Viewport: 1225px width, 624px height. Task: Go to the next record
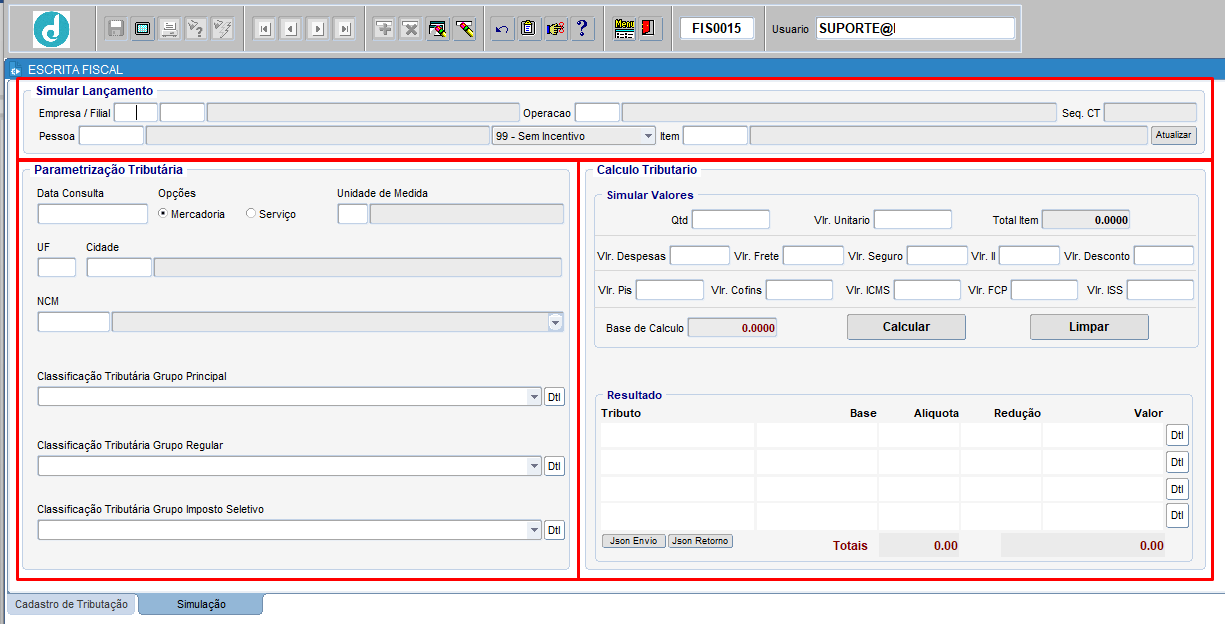pos(318,29)
